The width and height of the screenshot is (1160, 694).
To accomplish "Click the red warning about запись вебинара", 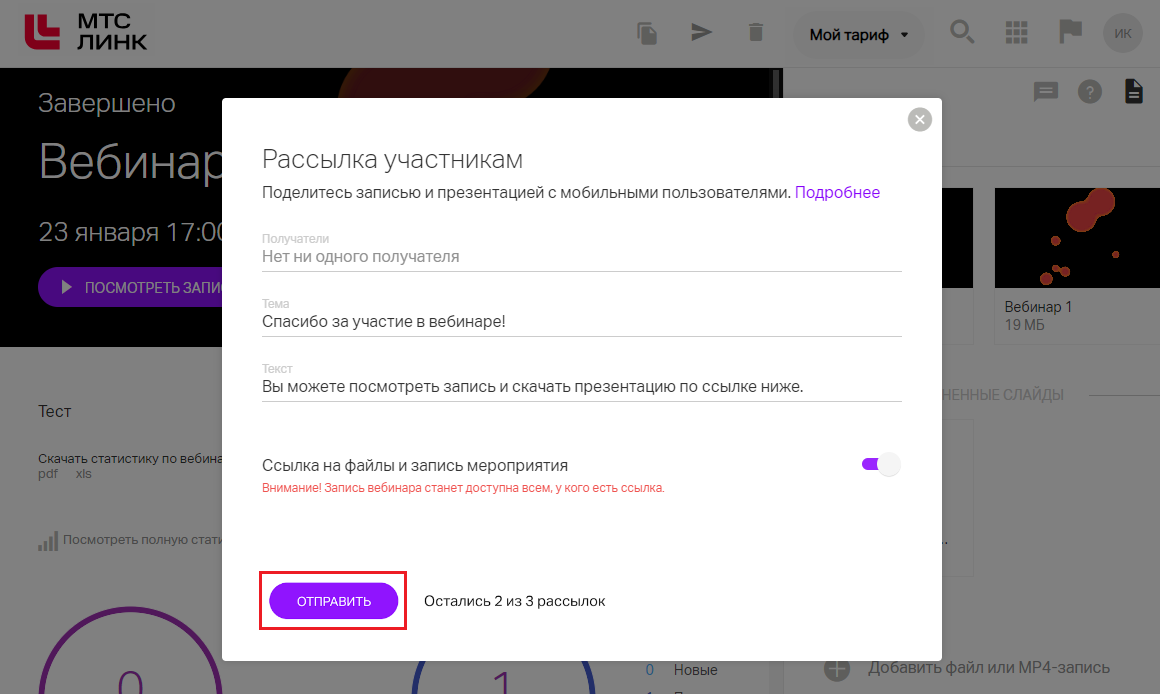I will (x=463, y=488).
